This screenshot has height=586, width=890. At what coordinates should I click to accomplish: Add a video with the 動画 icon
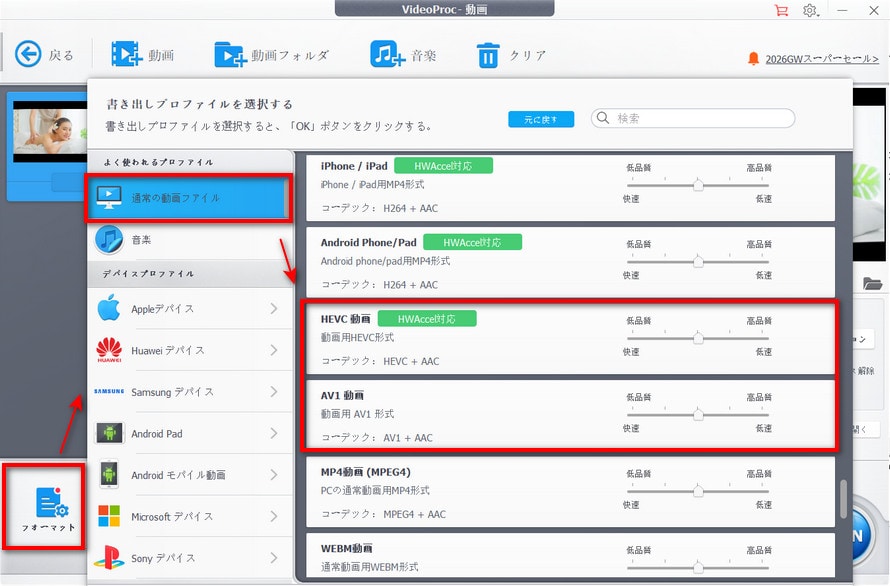pos(126,55)
